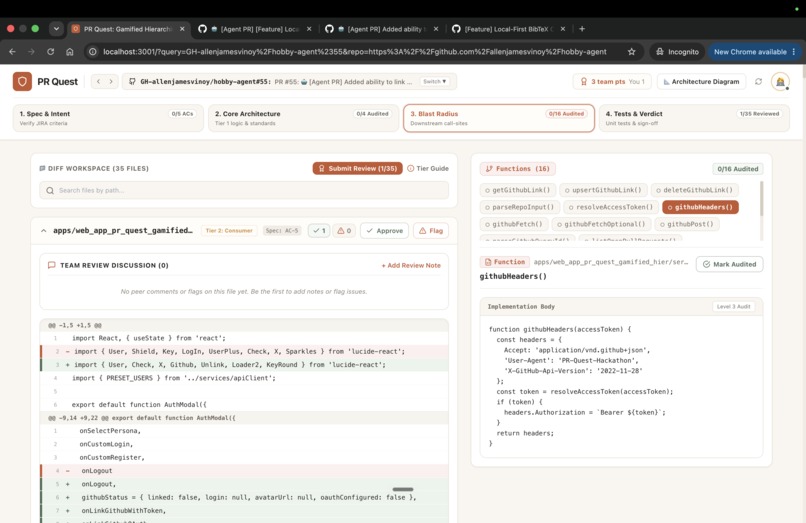Click the flags count warning 0
This screenshot has width=806, height=523.
point(344,230)
